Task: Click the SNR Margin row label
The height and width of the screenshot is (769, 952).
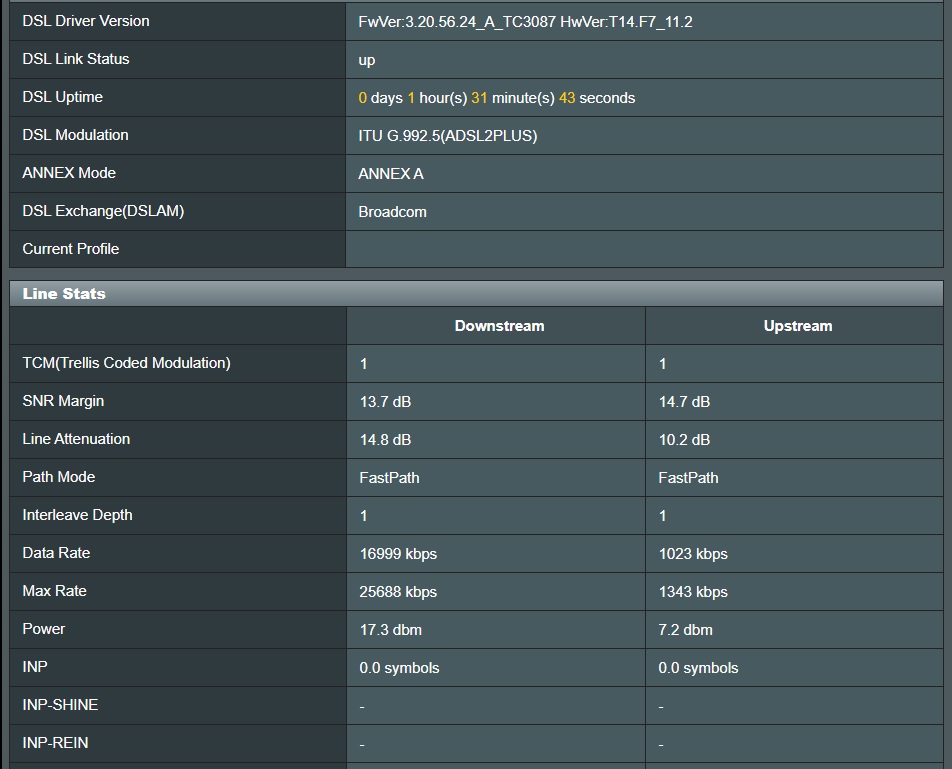Action: click(63, 401)
